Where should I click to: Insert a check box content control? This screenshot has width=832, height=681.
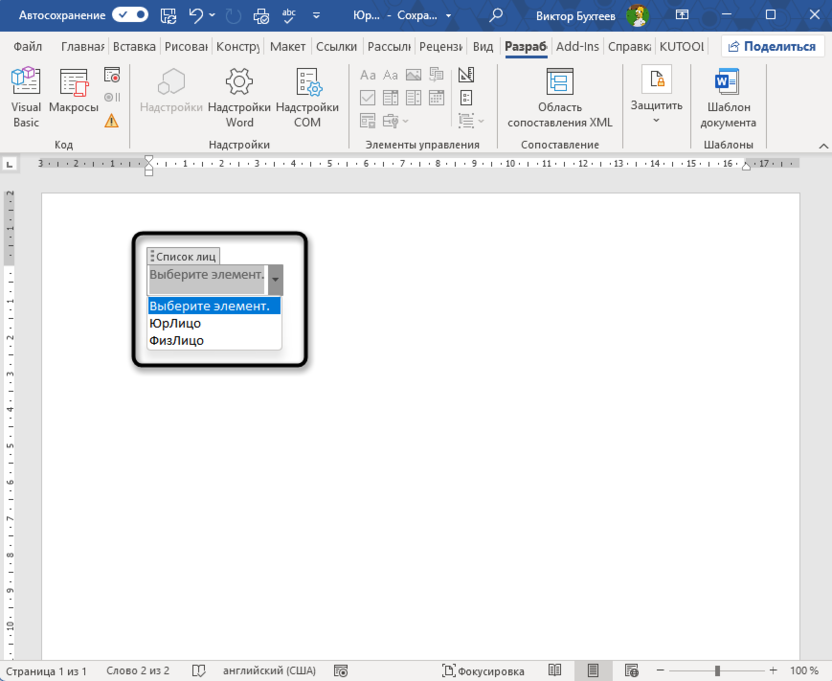pos(369,97)
